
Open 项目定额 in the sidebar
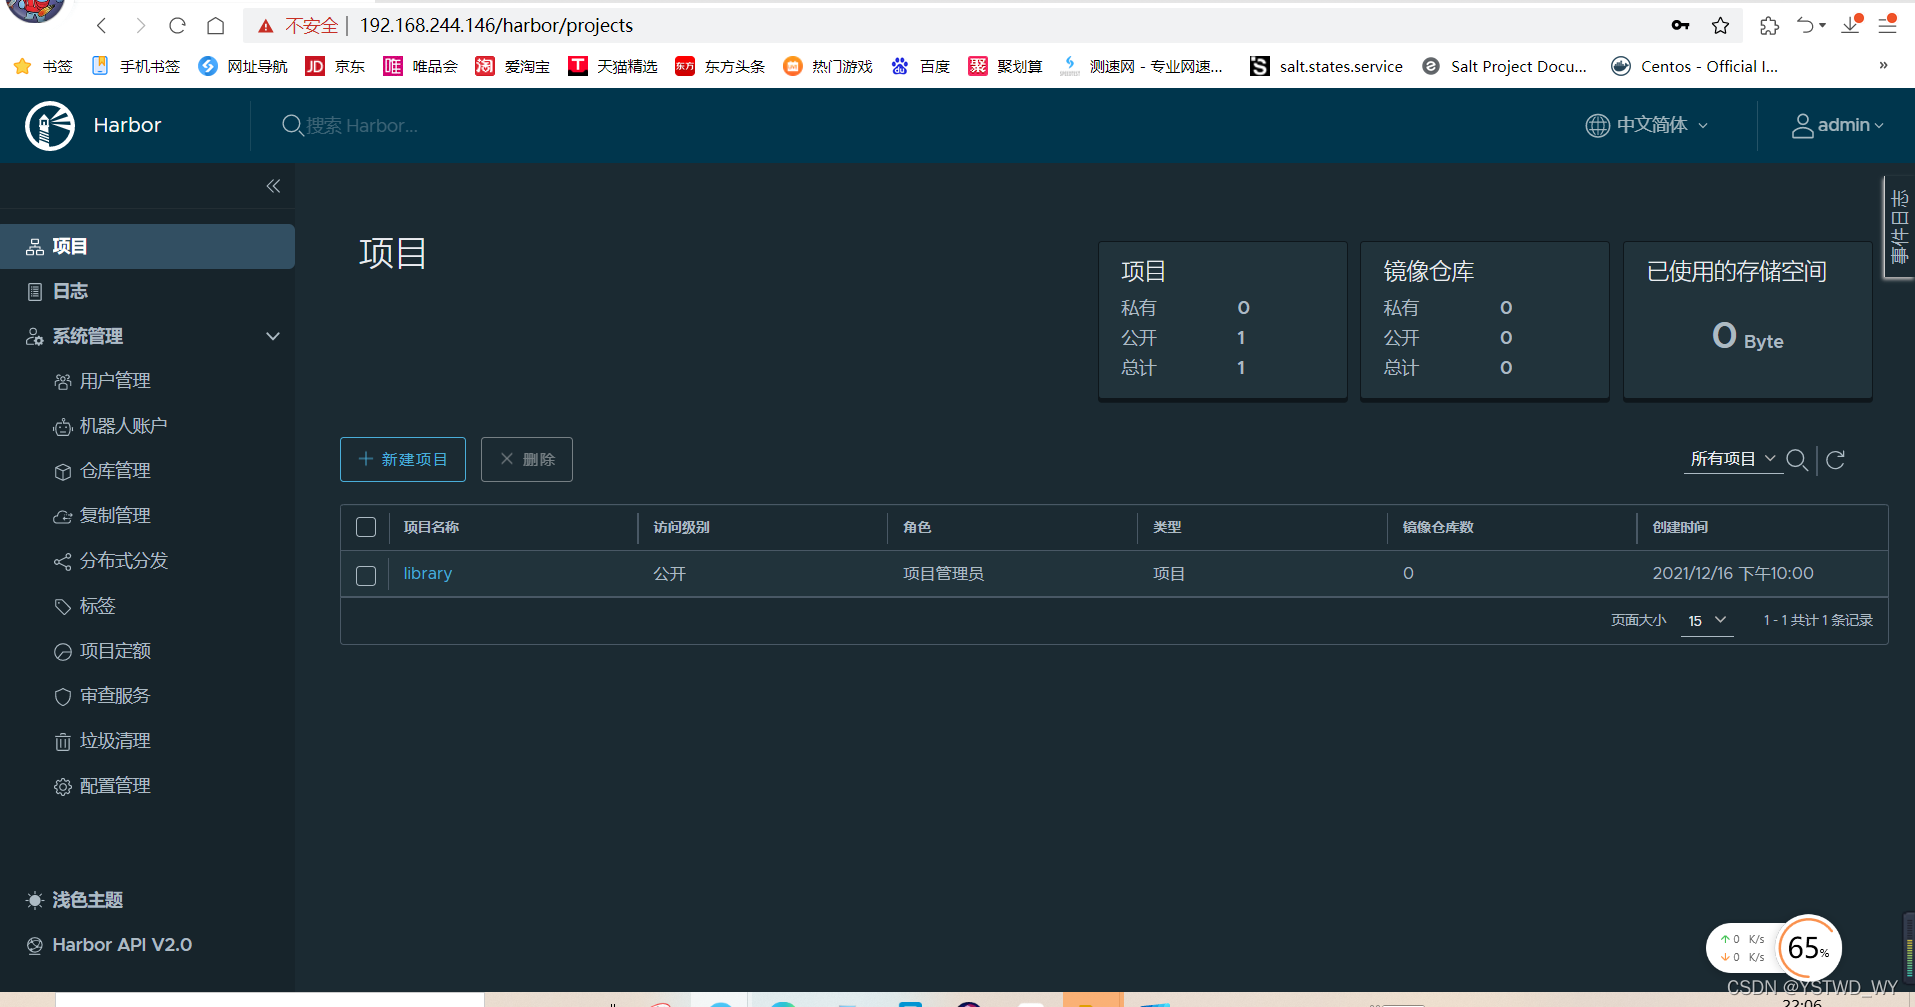(x=115, y=652)
